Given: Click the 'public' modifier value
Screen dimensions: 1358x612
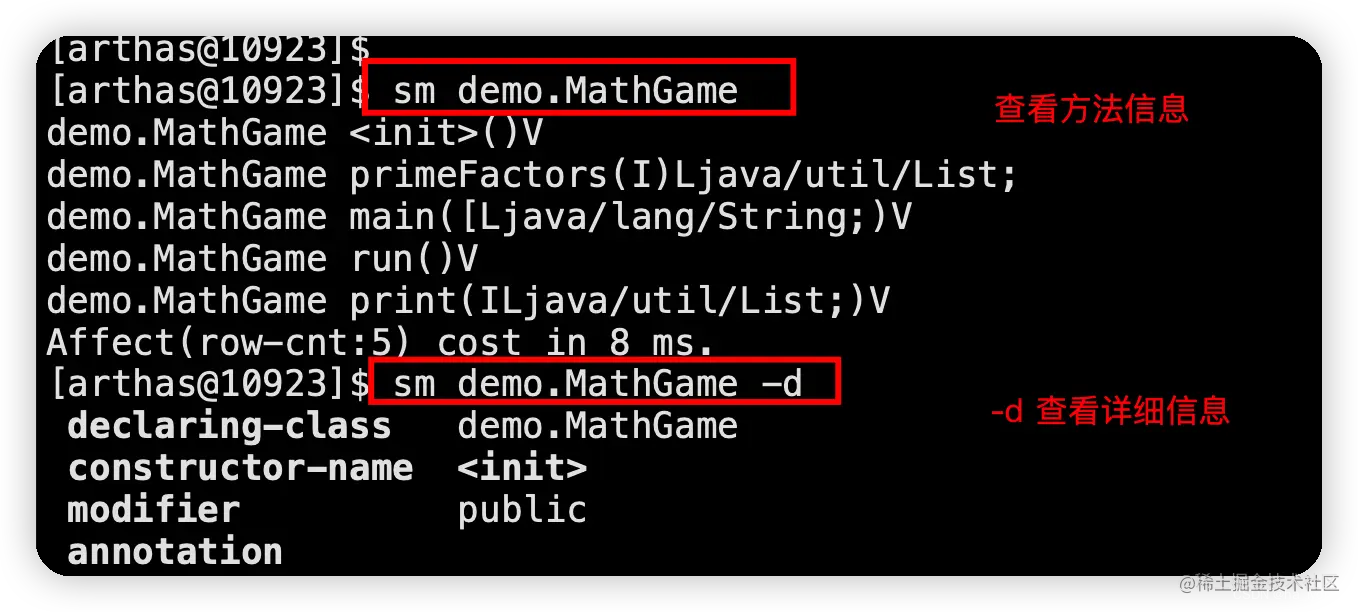Looking at the screenshot, I should (x=522, y=510).
